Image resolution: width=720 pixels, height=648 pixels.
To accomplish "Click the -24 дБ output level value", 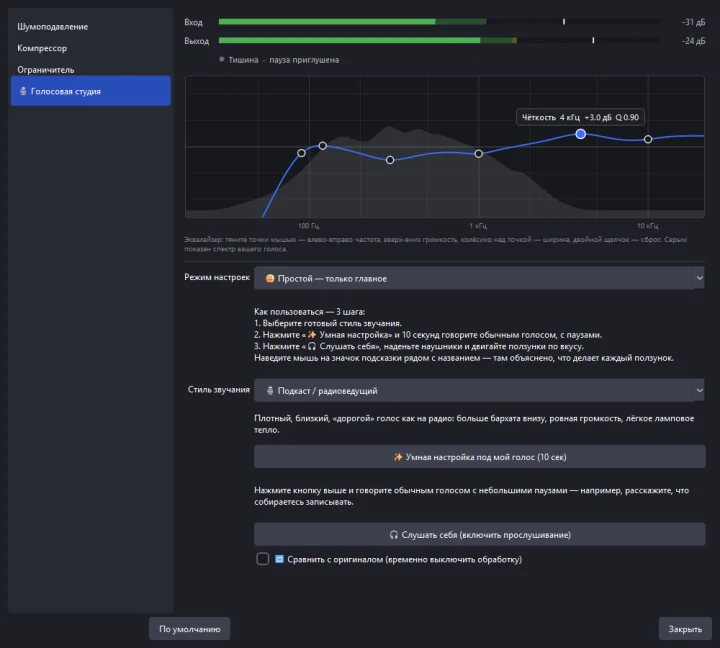I will (693, 41).
